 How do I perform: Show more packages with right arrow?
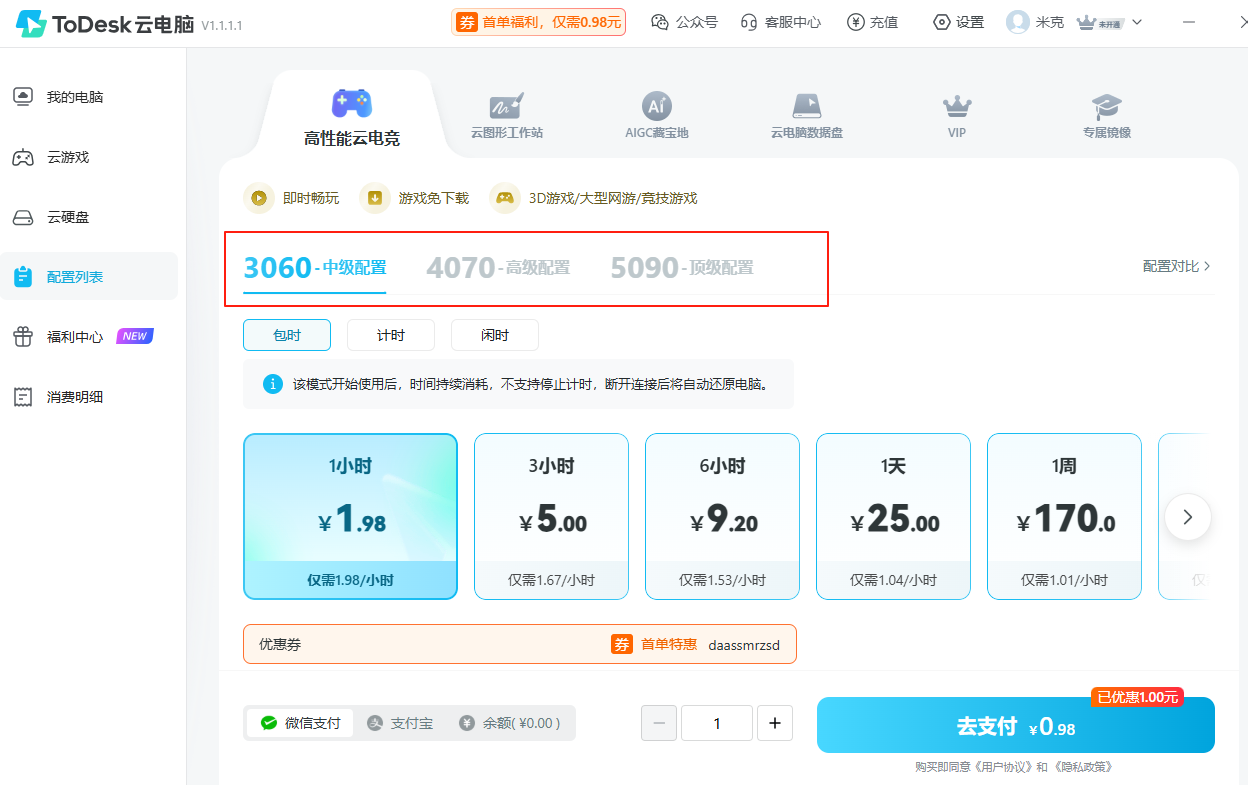[x=1188, y=517]
